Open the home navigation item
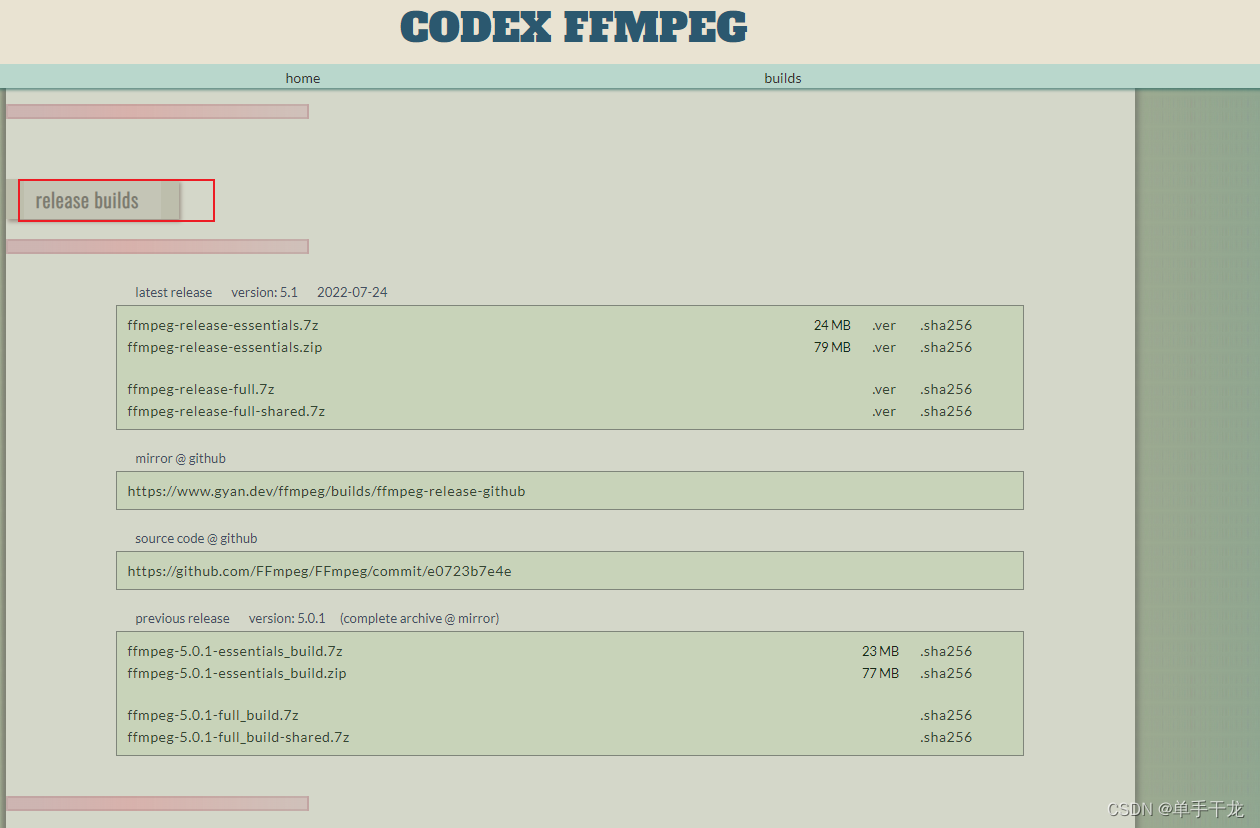This screenshot has height=828, width=1260. [303, 78]
